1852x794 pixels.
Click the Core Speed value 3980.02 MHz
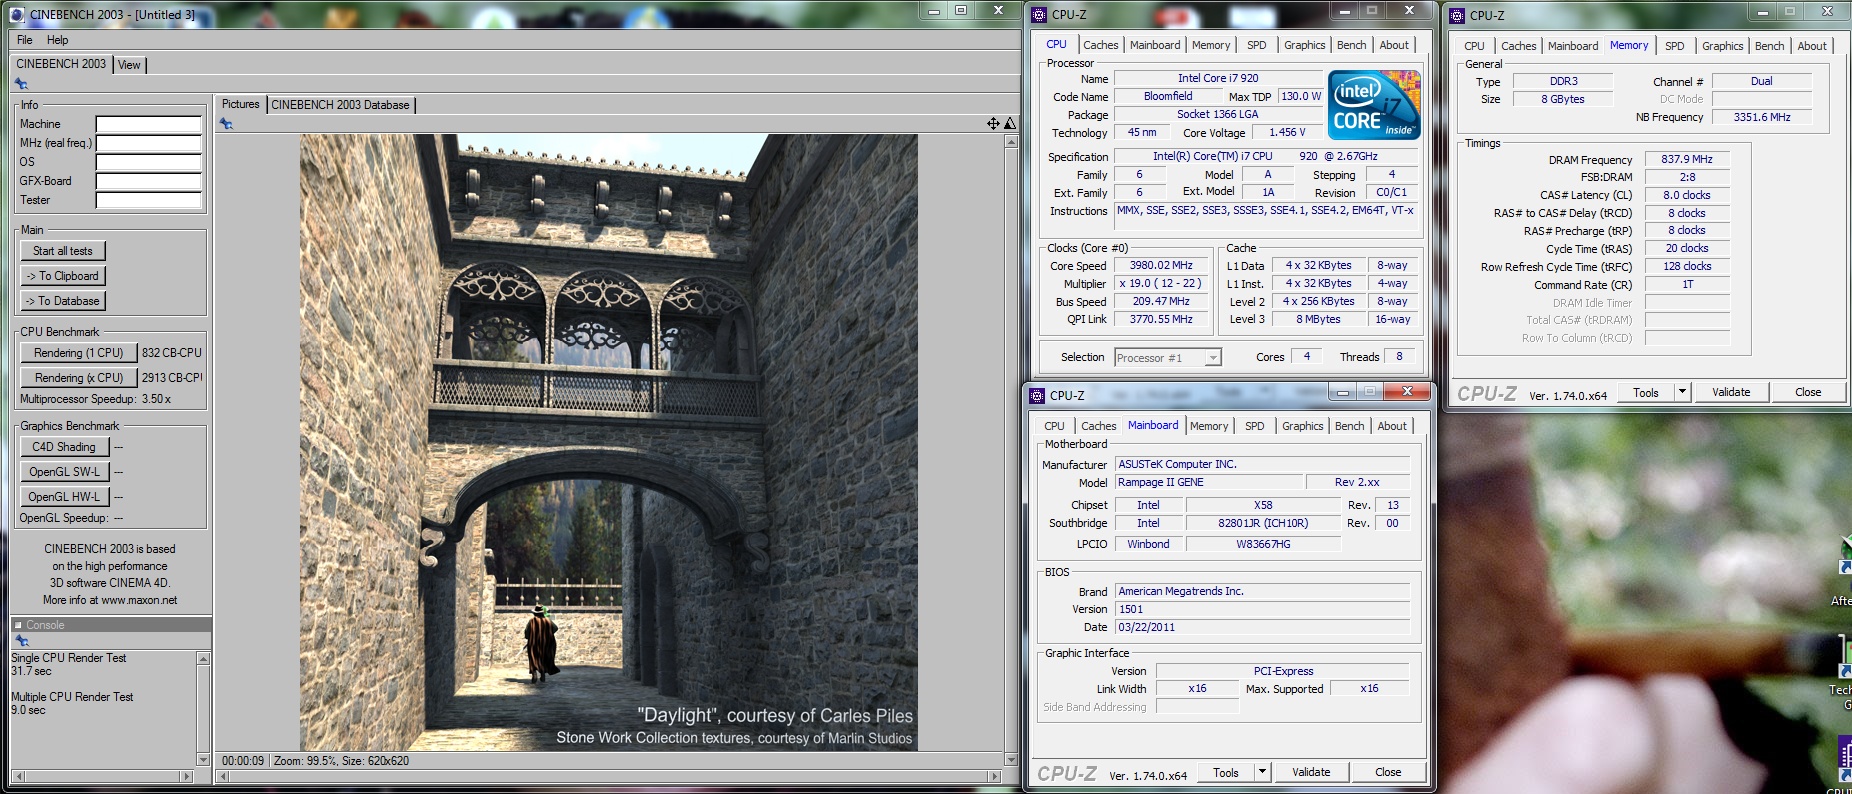1161,266
